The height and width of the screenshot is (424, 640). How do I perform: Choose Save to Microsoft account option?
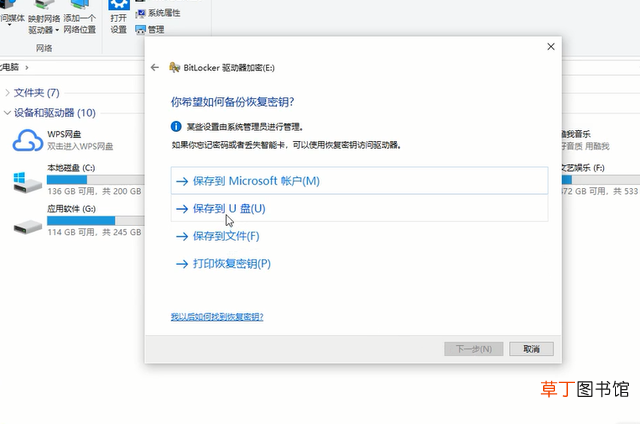point(359,181)
